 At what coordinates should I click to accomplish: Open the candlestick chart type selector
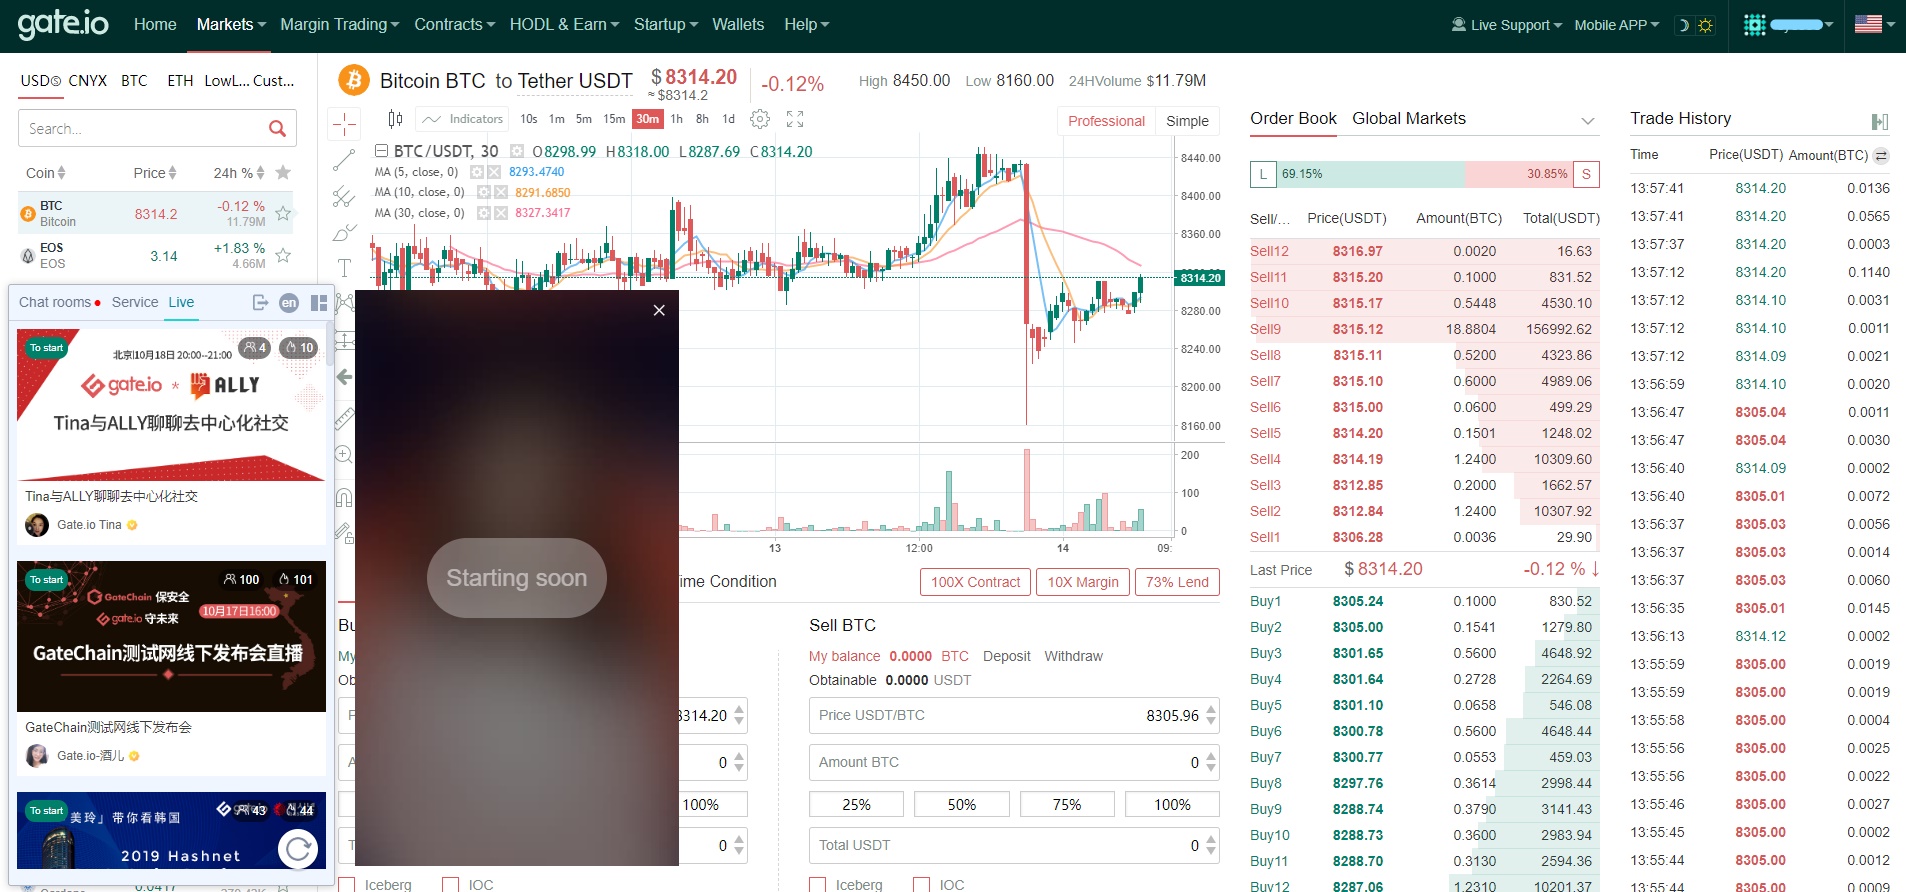click(x=395, y=119)
